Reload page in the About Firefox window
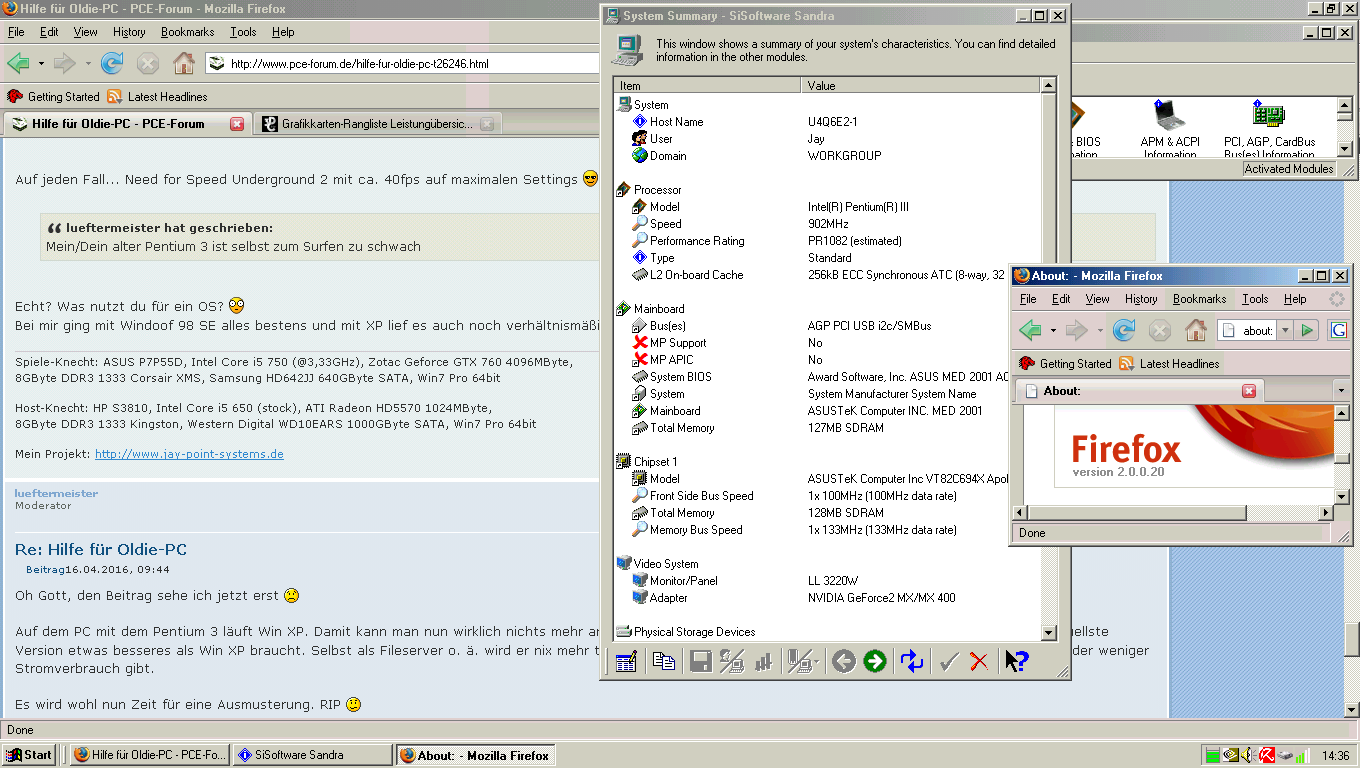Screen dimensions: 1360x768 tap(1124, 331)
